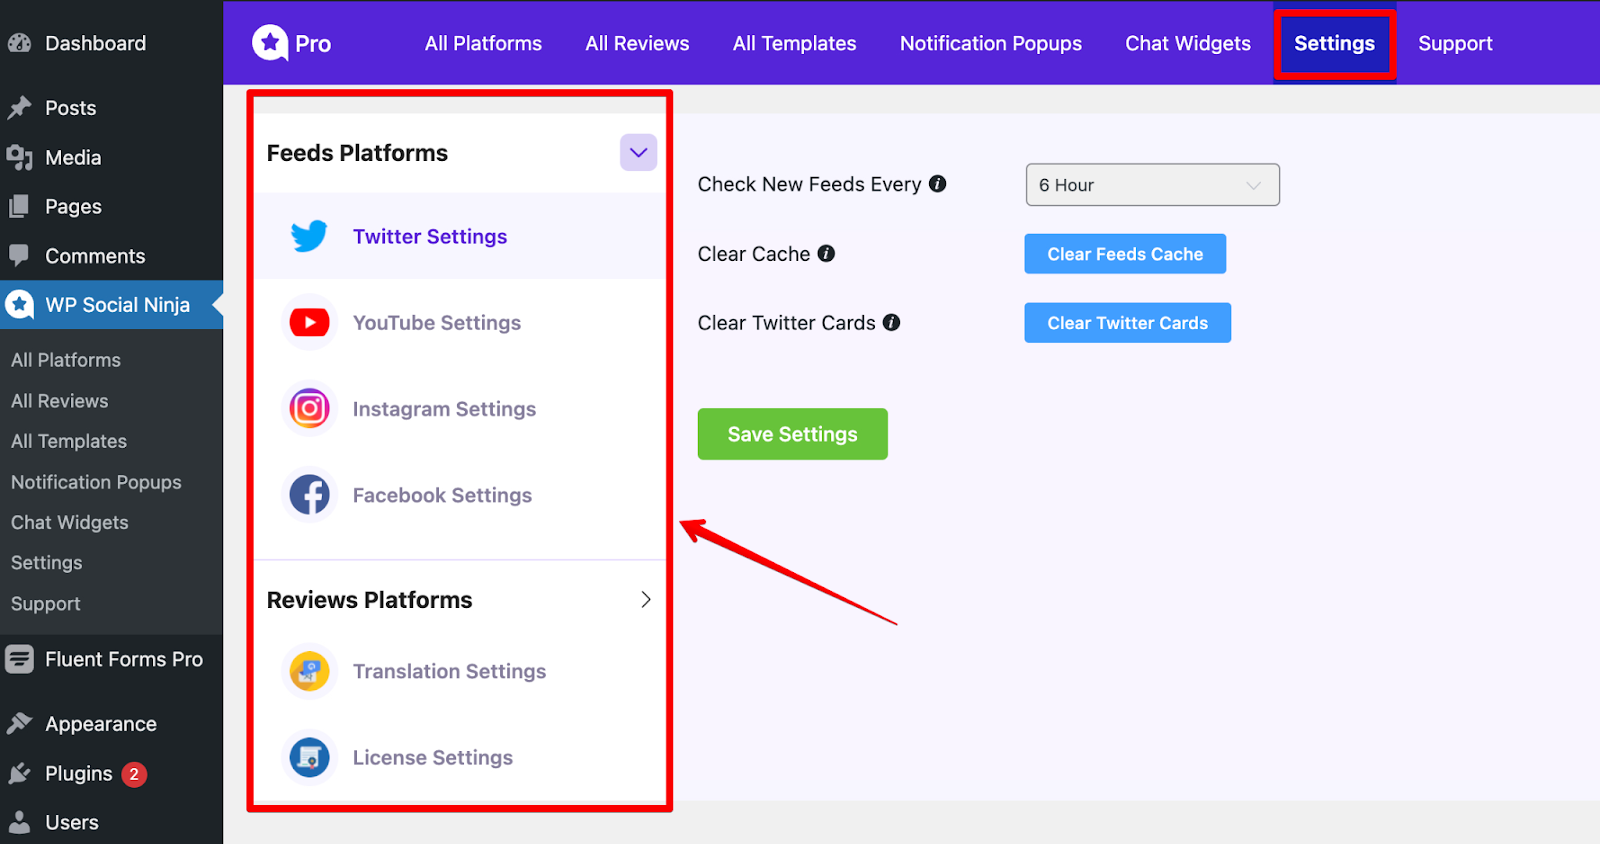Click info icon beside Clear Cache
The height and width of the screenshot is (844, 1600).
[826, 254]
